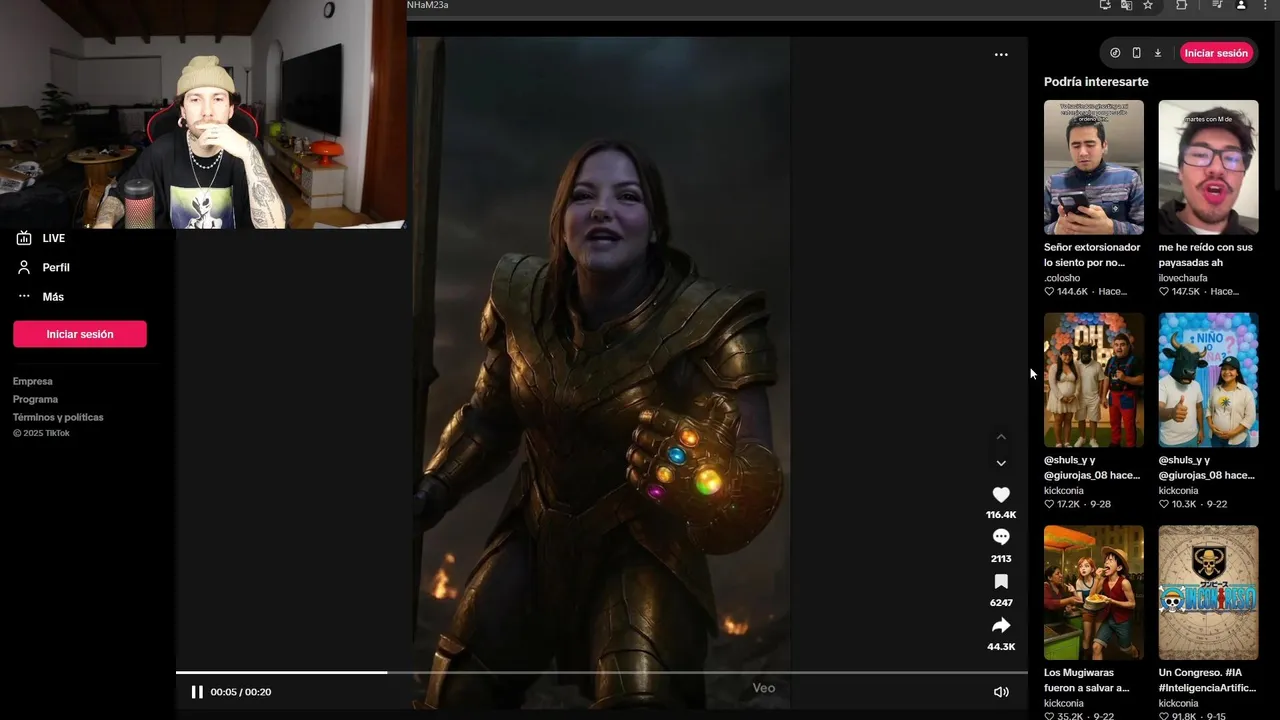Open video three-dot options menu
Image resolution: width=1280 pixels, height=720 pixels.
tap(1001, 55)
